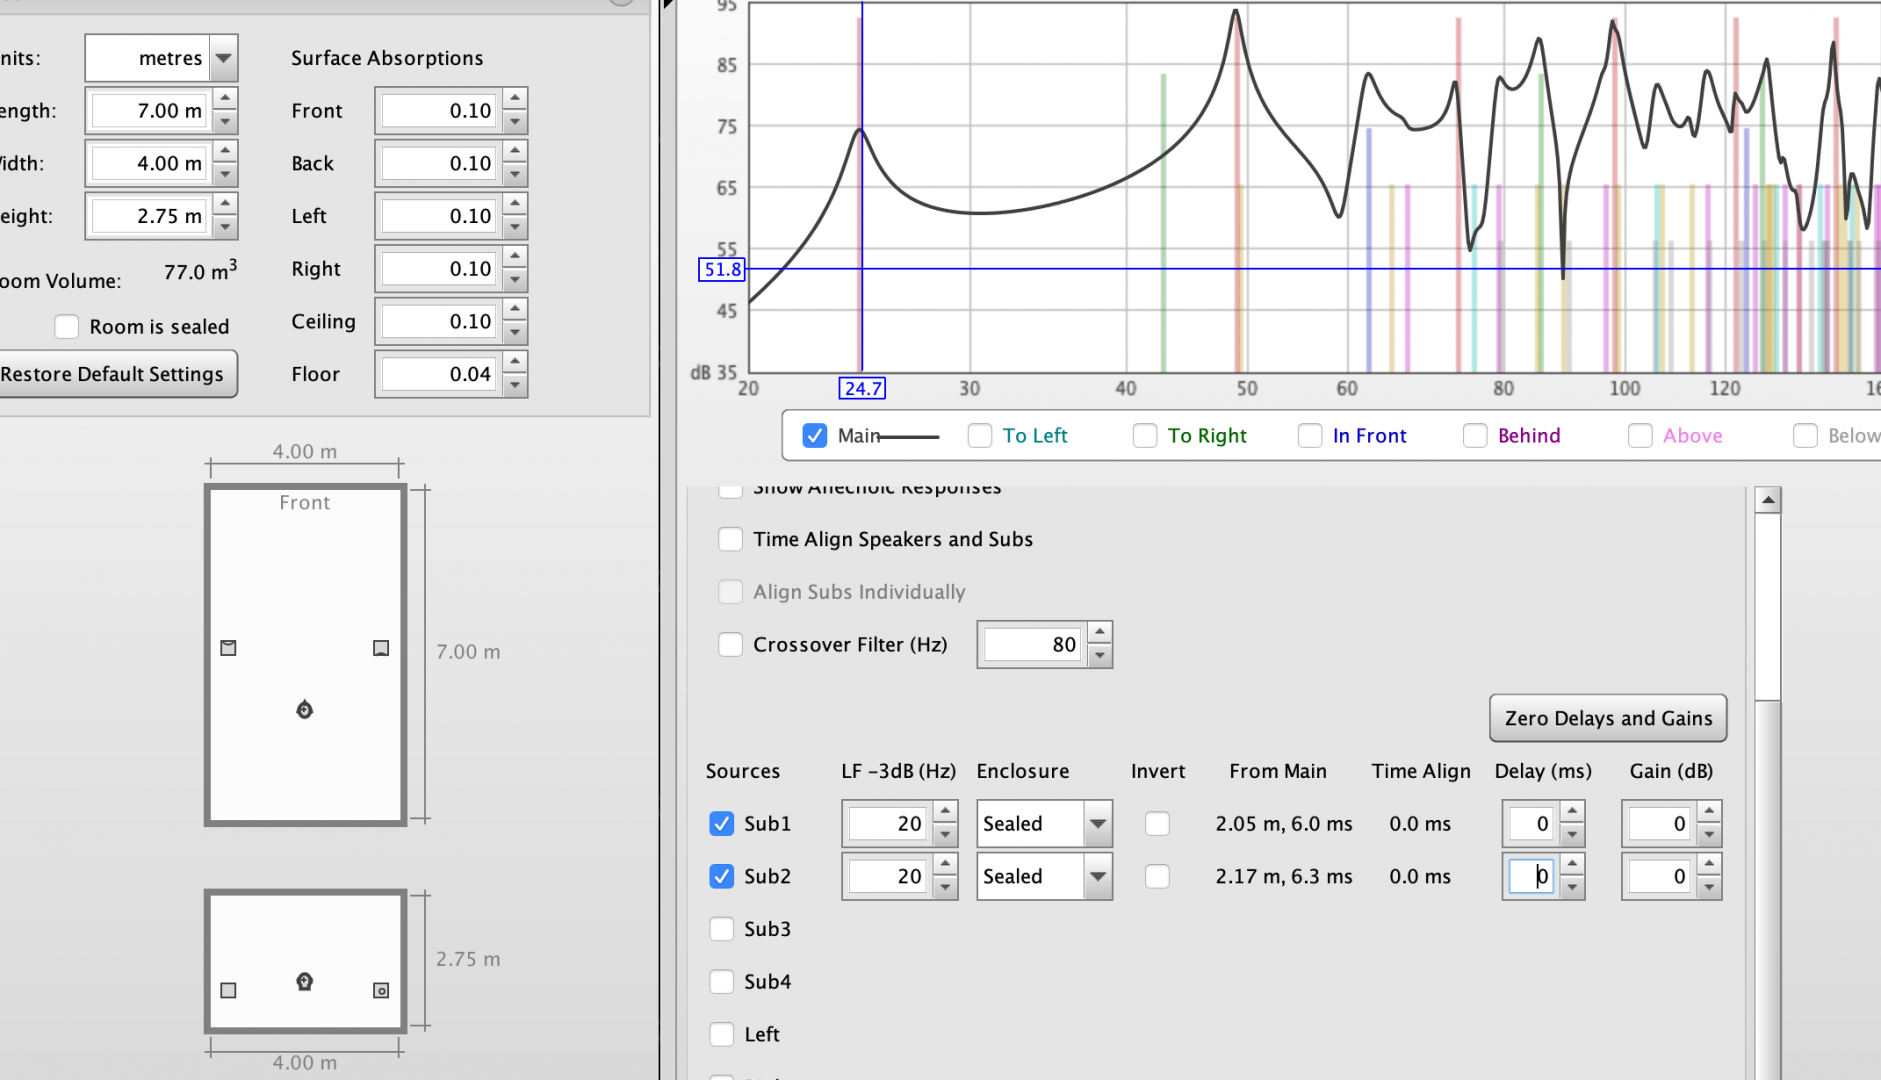
Task: Click left subwoofer icon in top-down room plan
Action: tap(228, 648)
